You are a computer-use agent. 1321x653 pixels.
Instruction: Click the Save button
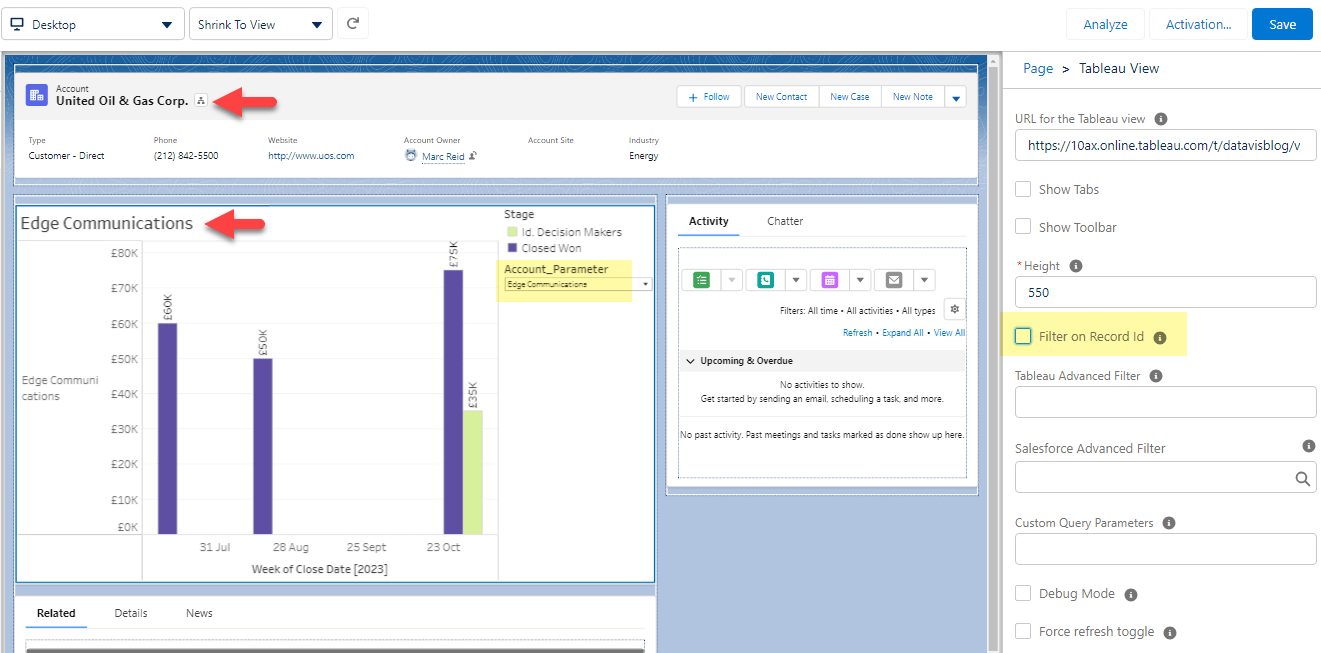(1282, 24)
